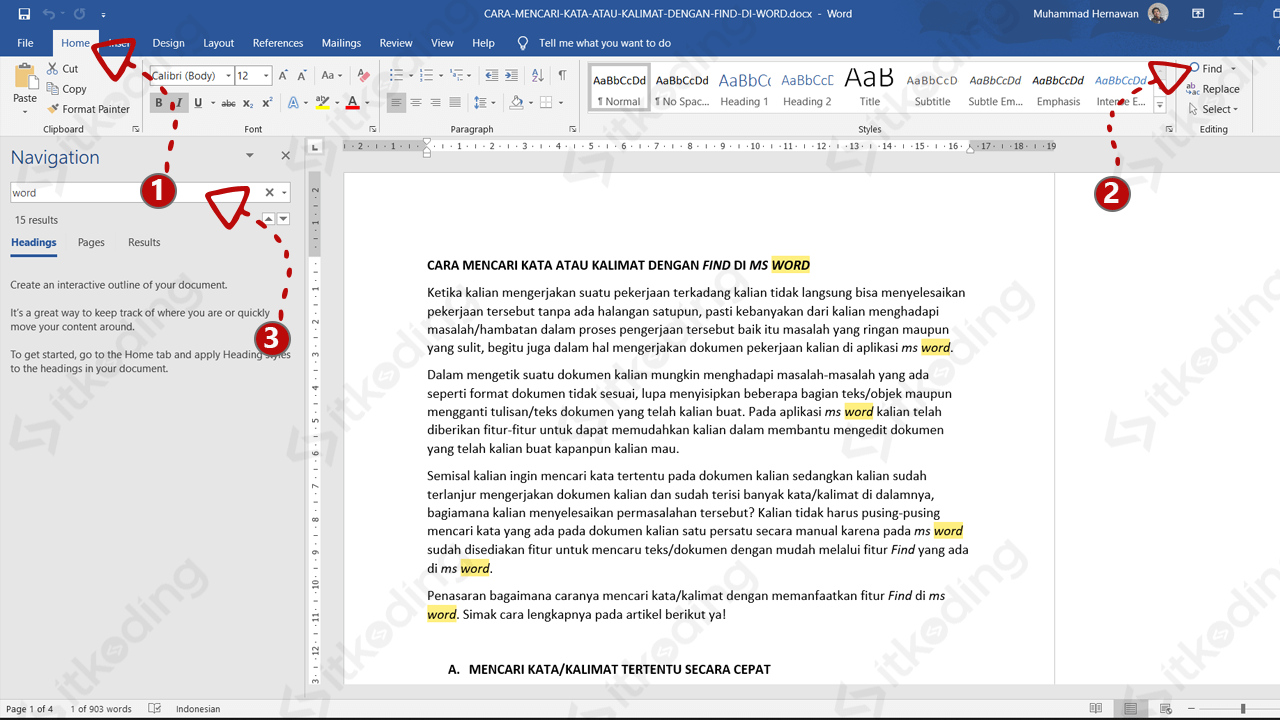Open the Navigation pane options dropdown arrow
The width and height of the screenshot is (1280, 720).
(250, 156)
